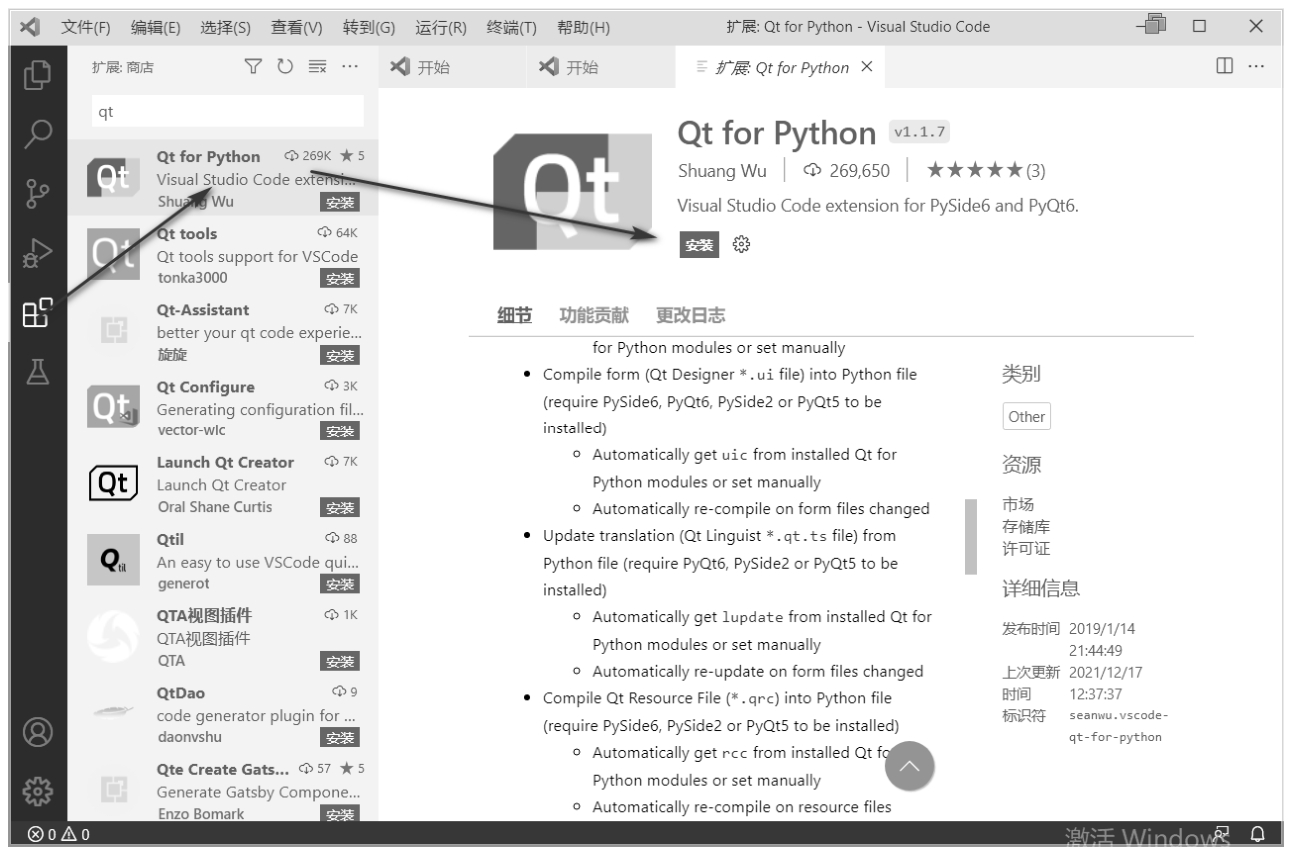Split the editor to the right
Viewport: 1292px width, 851px height.
click(1224, 67)
